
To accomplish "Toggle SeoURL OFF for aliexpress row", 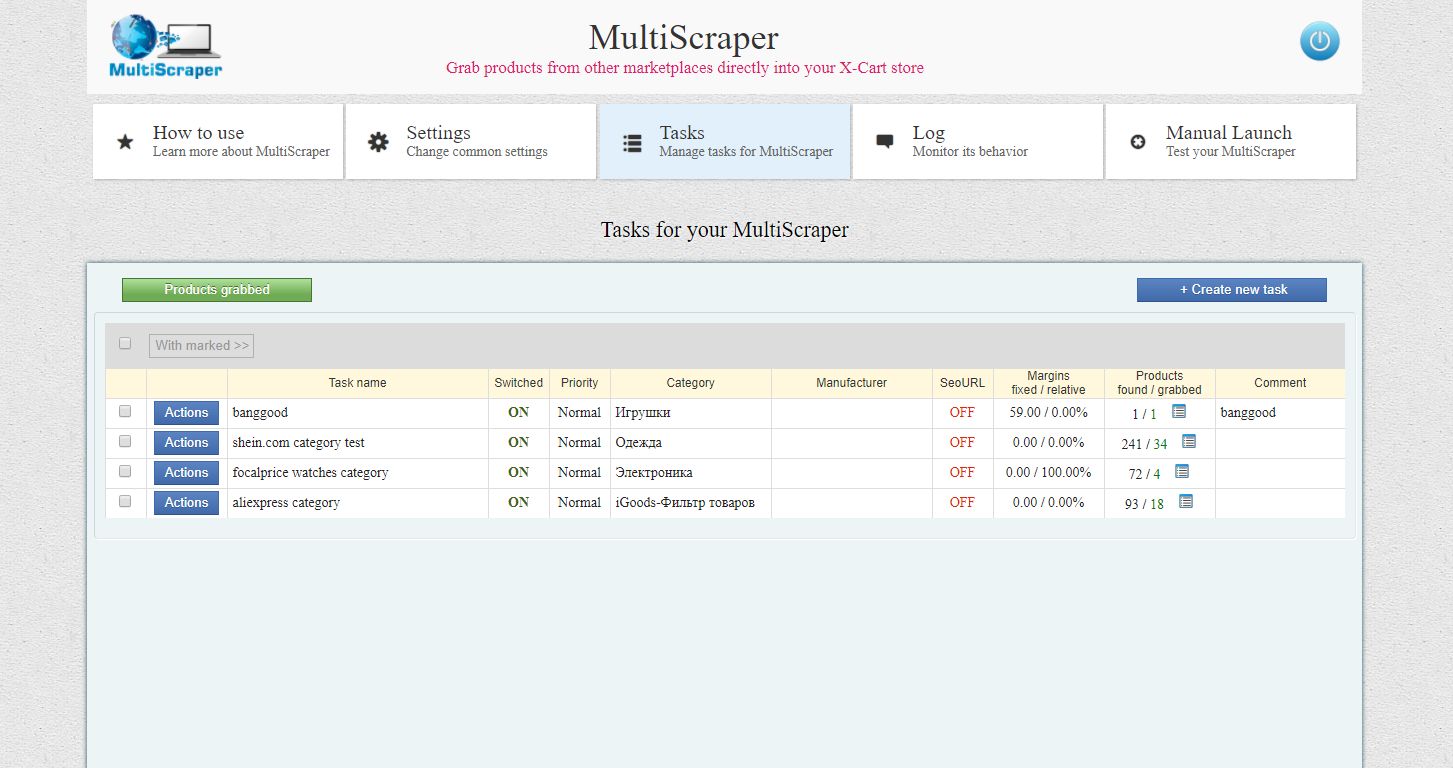I will (962, 502).
